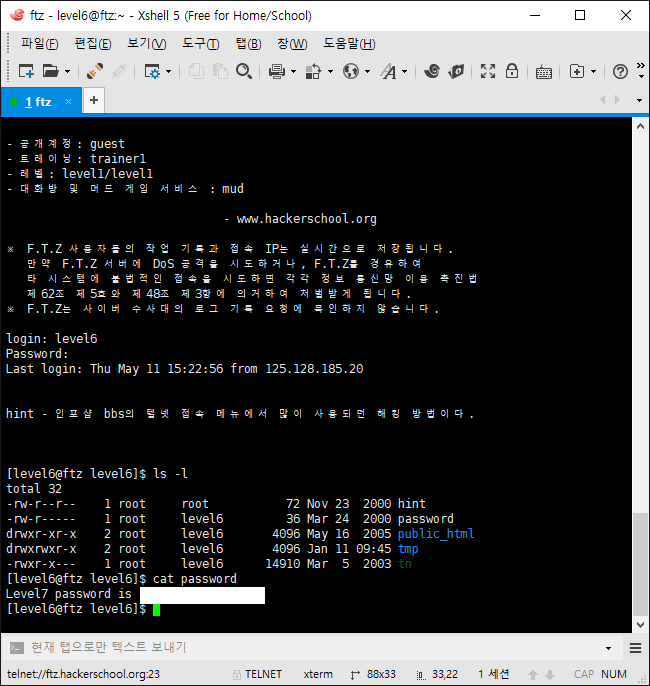Image resolution: width=650 pixels, height=686 pixels.
Task: Click the 1 세션 status entry
Action: (x=493, y=674)
